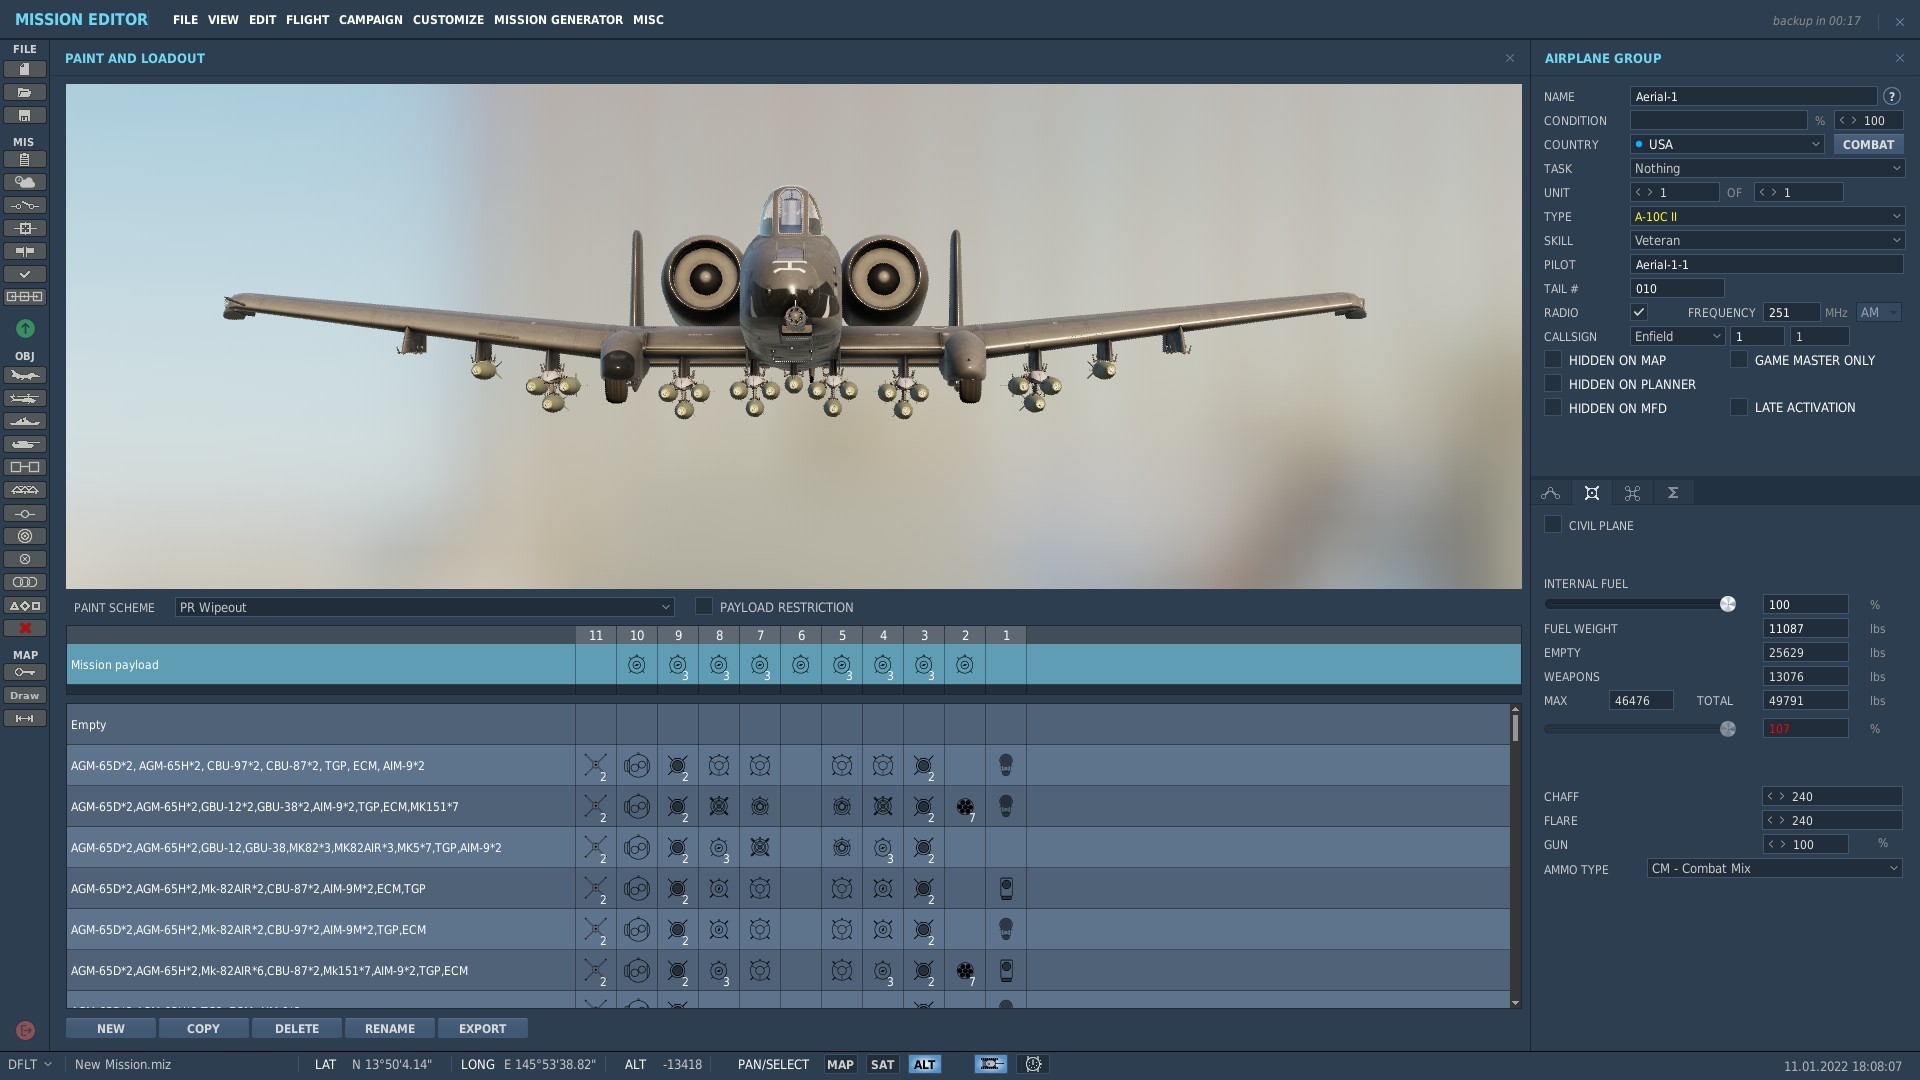Enable HIDDEN ON MAP checkbox
The image size is (1920, 1080).
click(x=1553, y=359)
